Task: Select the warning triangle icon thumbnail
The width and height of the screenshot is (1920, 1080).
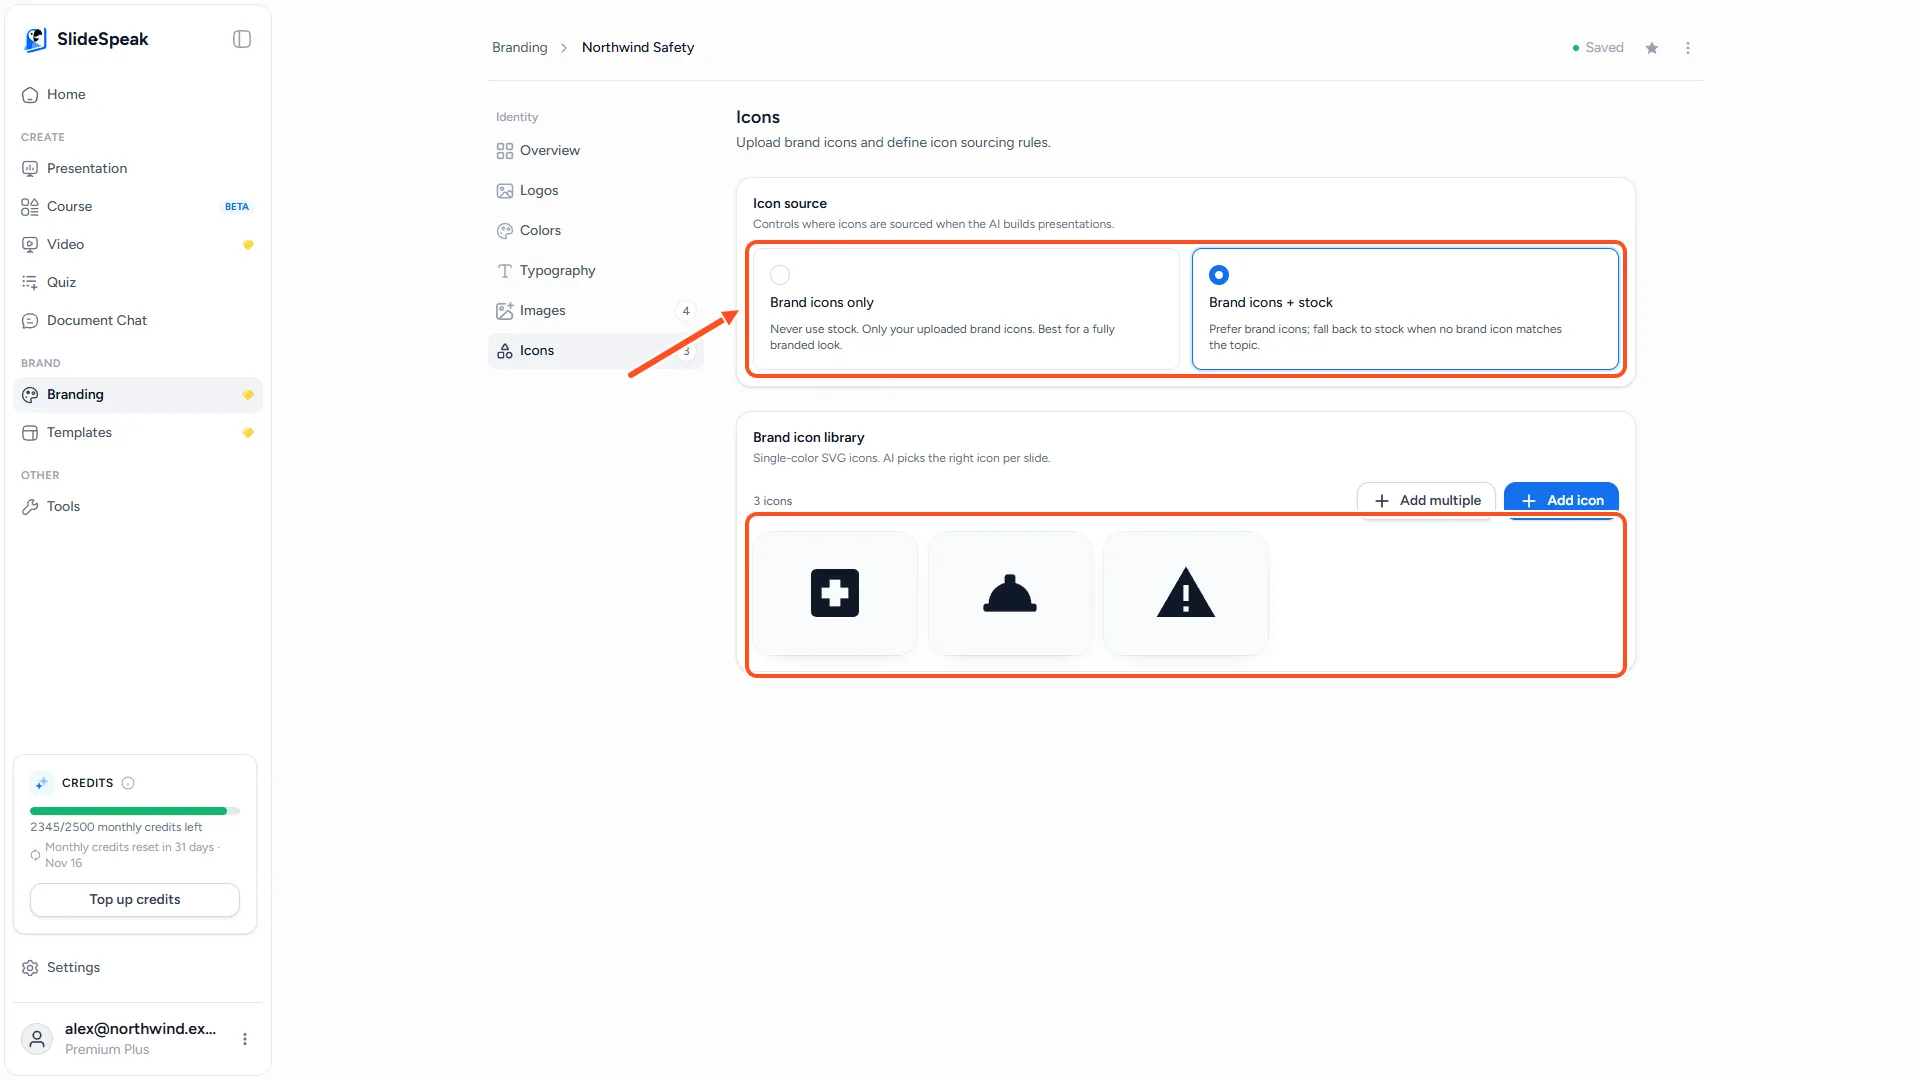Action: pyautogui.click(x=1186, y=593)
